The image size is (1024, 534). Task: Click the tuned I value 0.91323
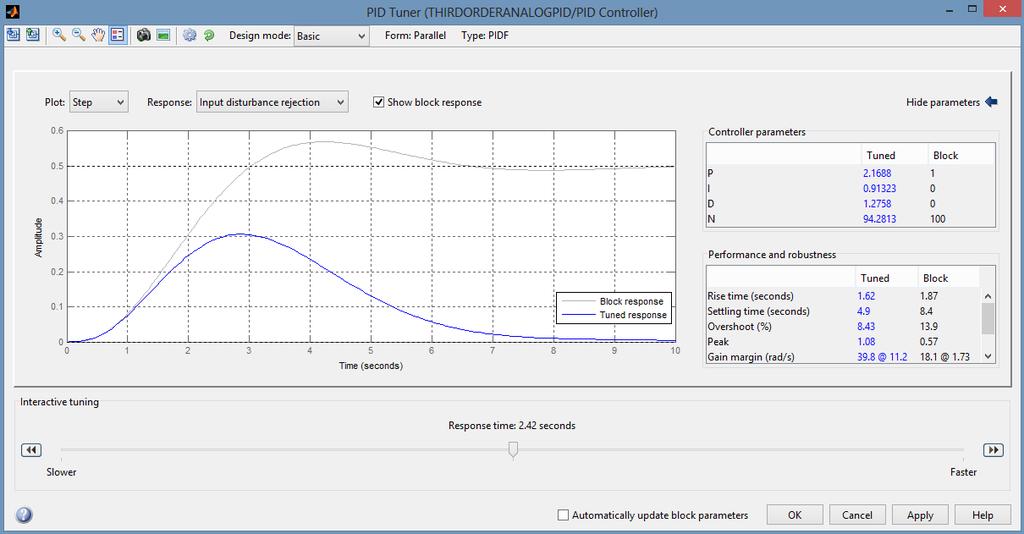[x=880, y=188]
